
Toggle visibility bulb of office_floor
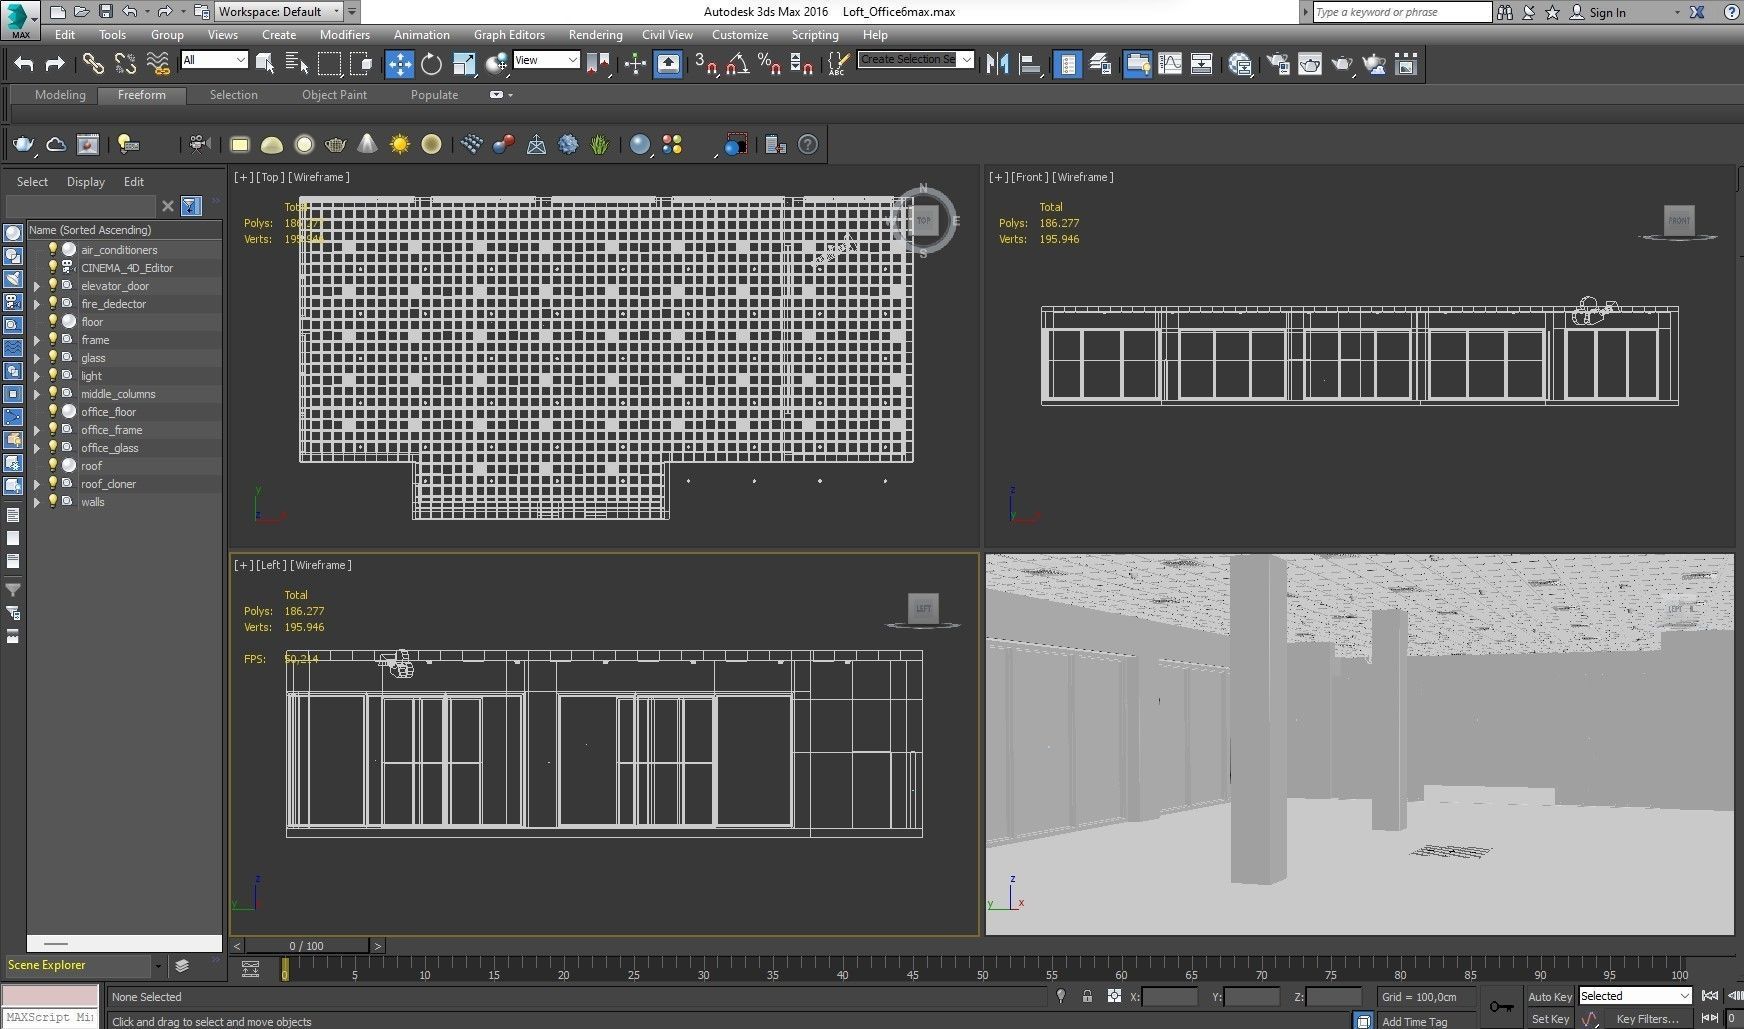pyautogui.click(x=53, y=412)
